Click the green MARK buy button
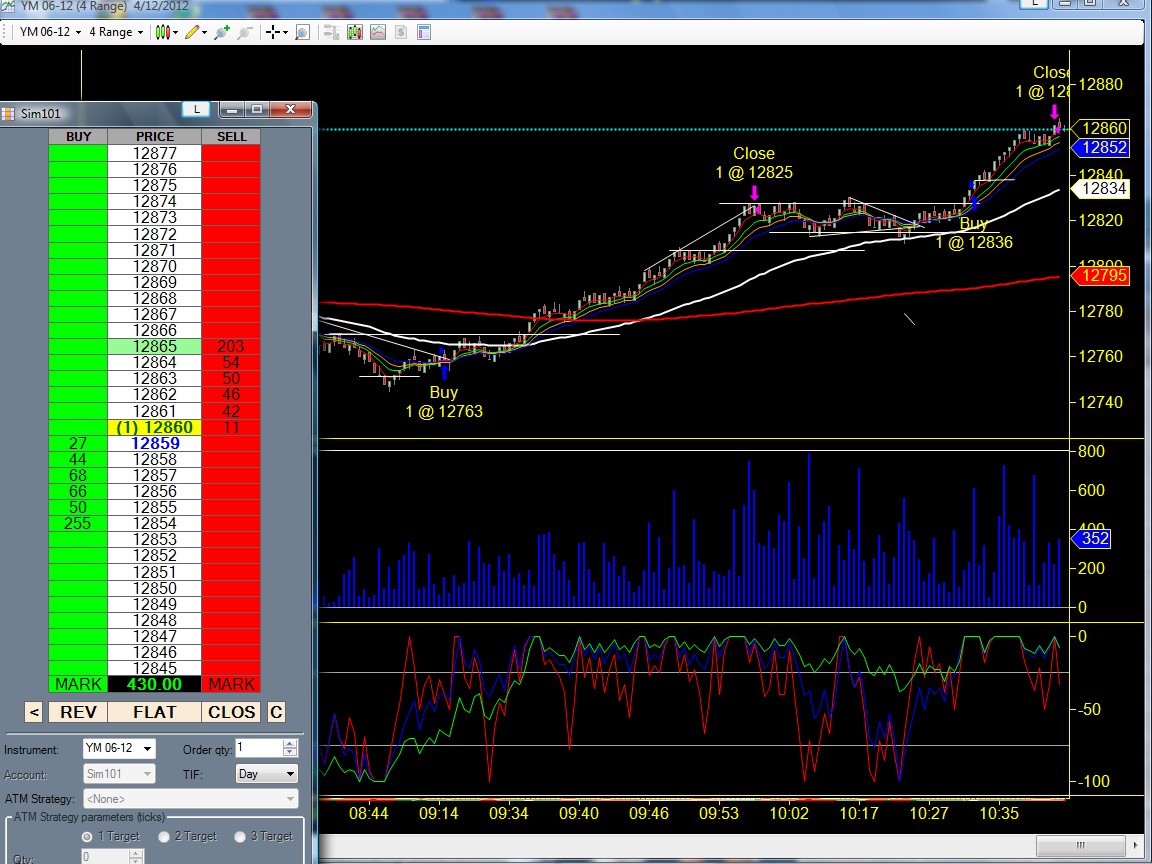The width and height of the screenshot is (1152, 864). click(78, 684)
